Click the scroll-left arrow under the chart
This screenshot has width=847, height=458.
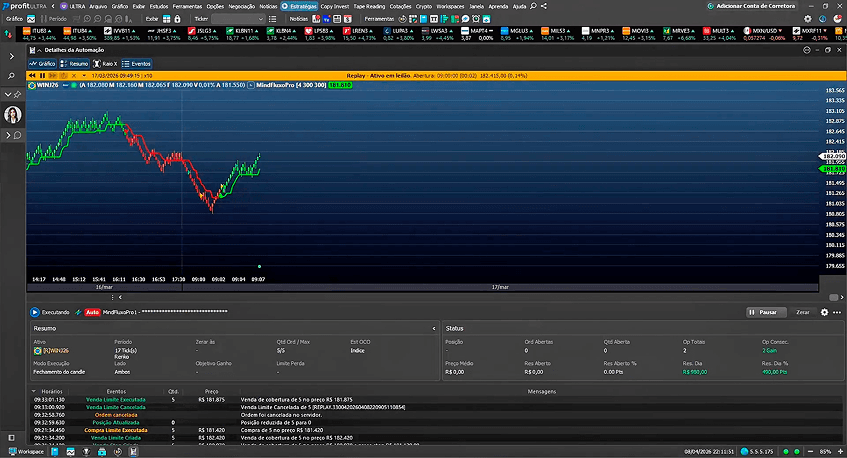tap(120, 297)
